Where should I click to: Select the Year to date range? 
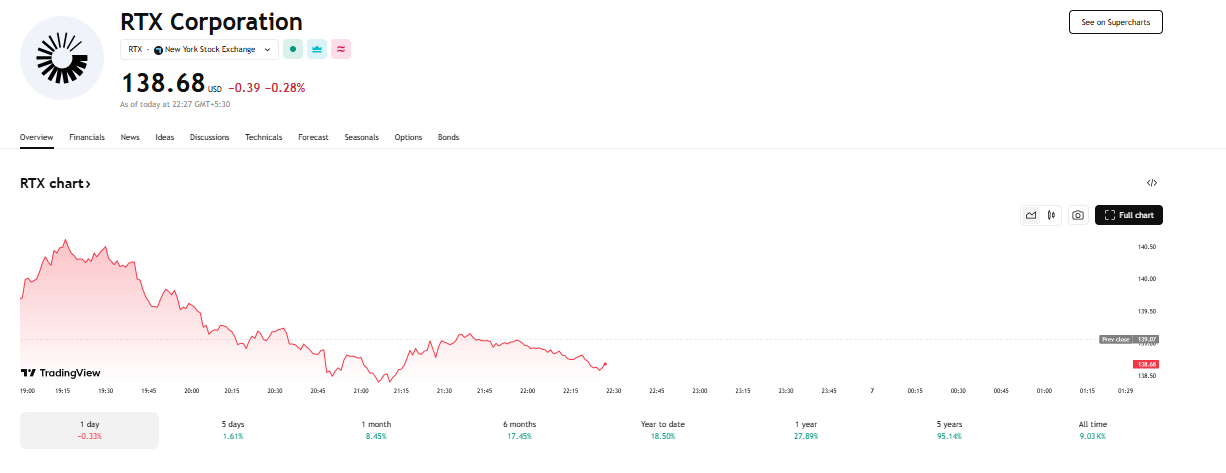pyautogui.click(x=663, y=430)
